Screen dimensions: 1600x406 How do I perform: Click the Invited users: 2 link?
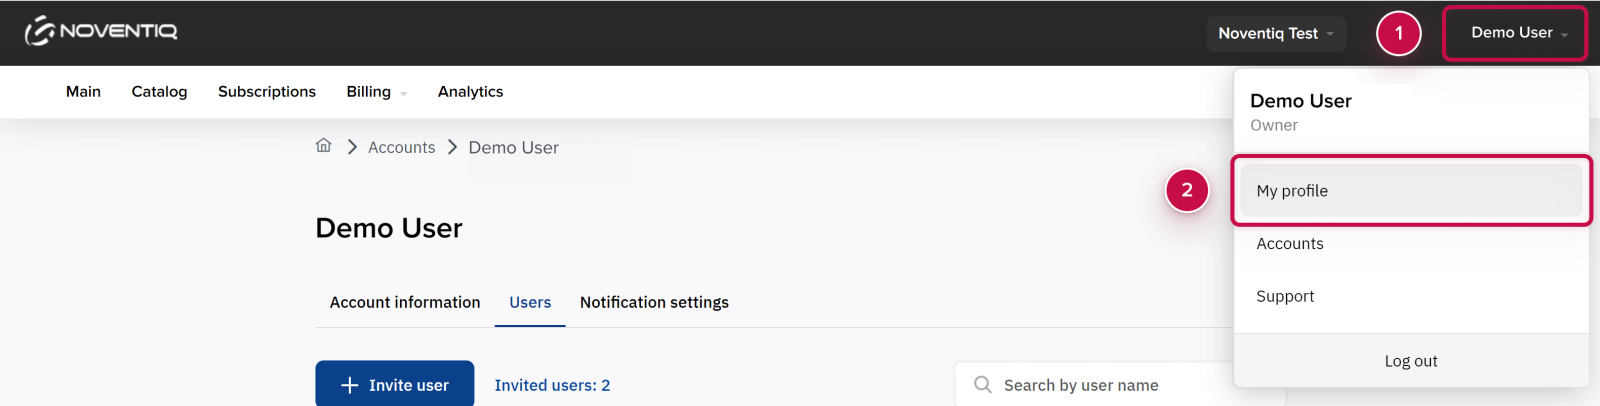pos(552,385)
